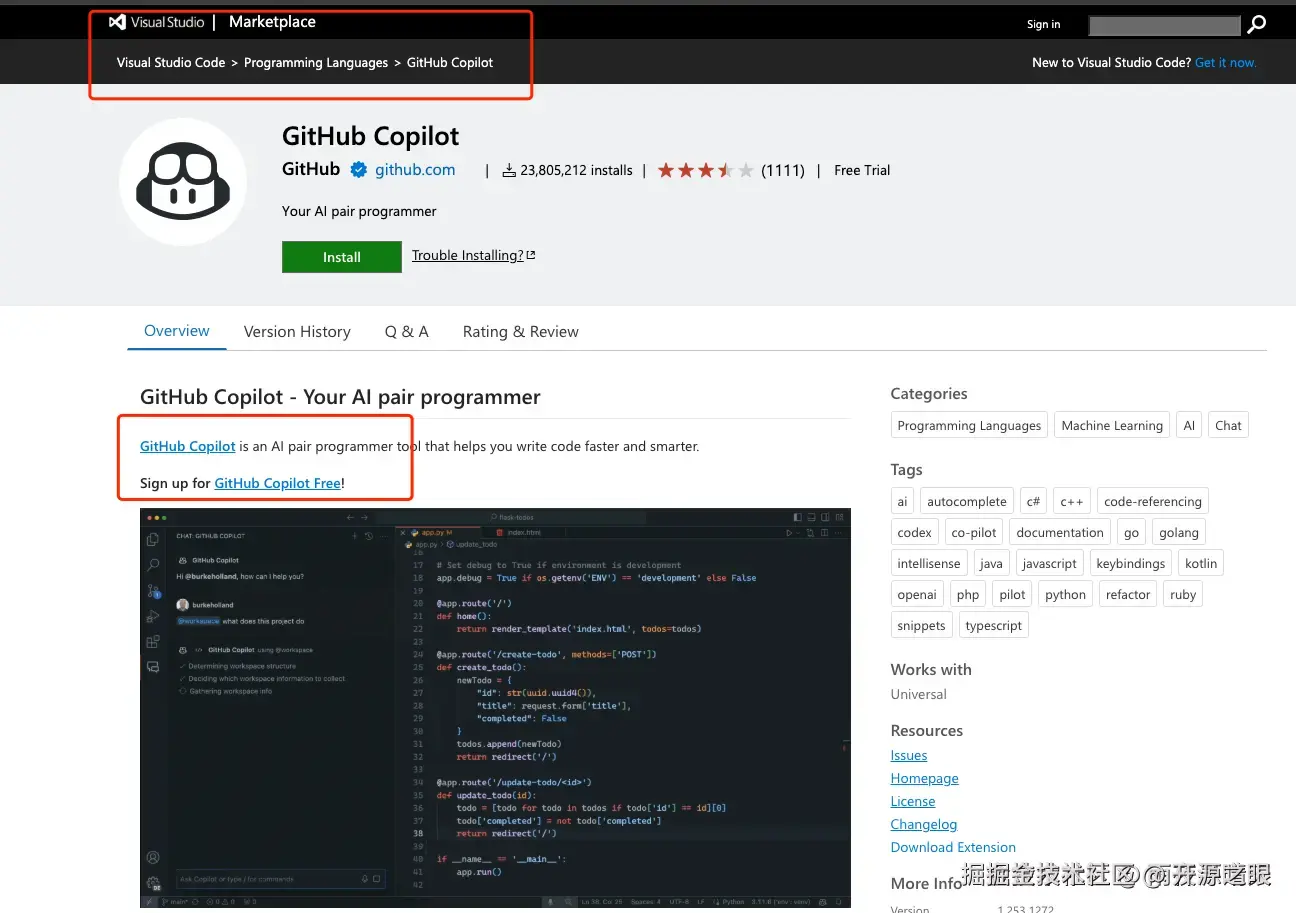This screenshot has width=1296, height=913.
Task: Click the c# tag
Action: pyautogui.click(x=1033, y=501)
